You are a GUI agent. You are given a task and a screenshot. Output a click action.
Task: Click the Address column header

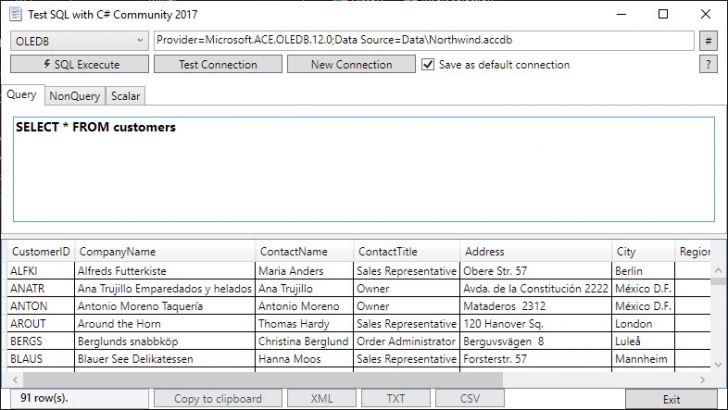pos(535,252)
